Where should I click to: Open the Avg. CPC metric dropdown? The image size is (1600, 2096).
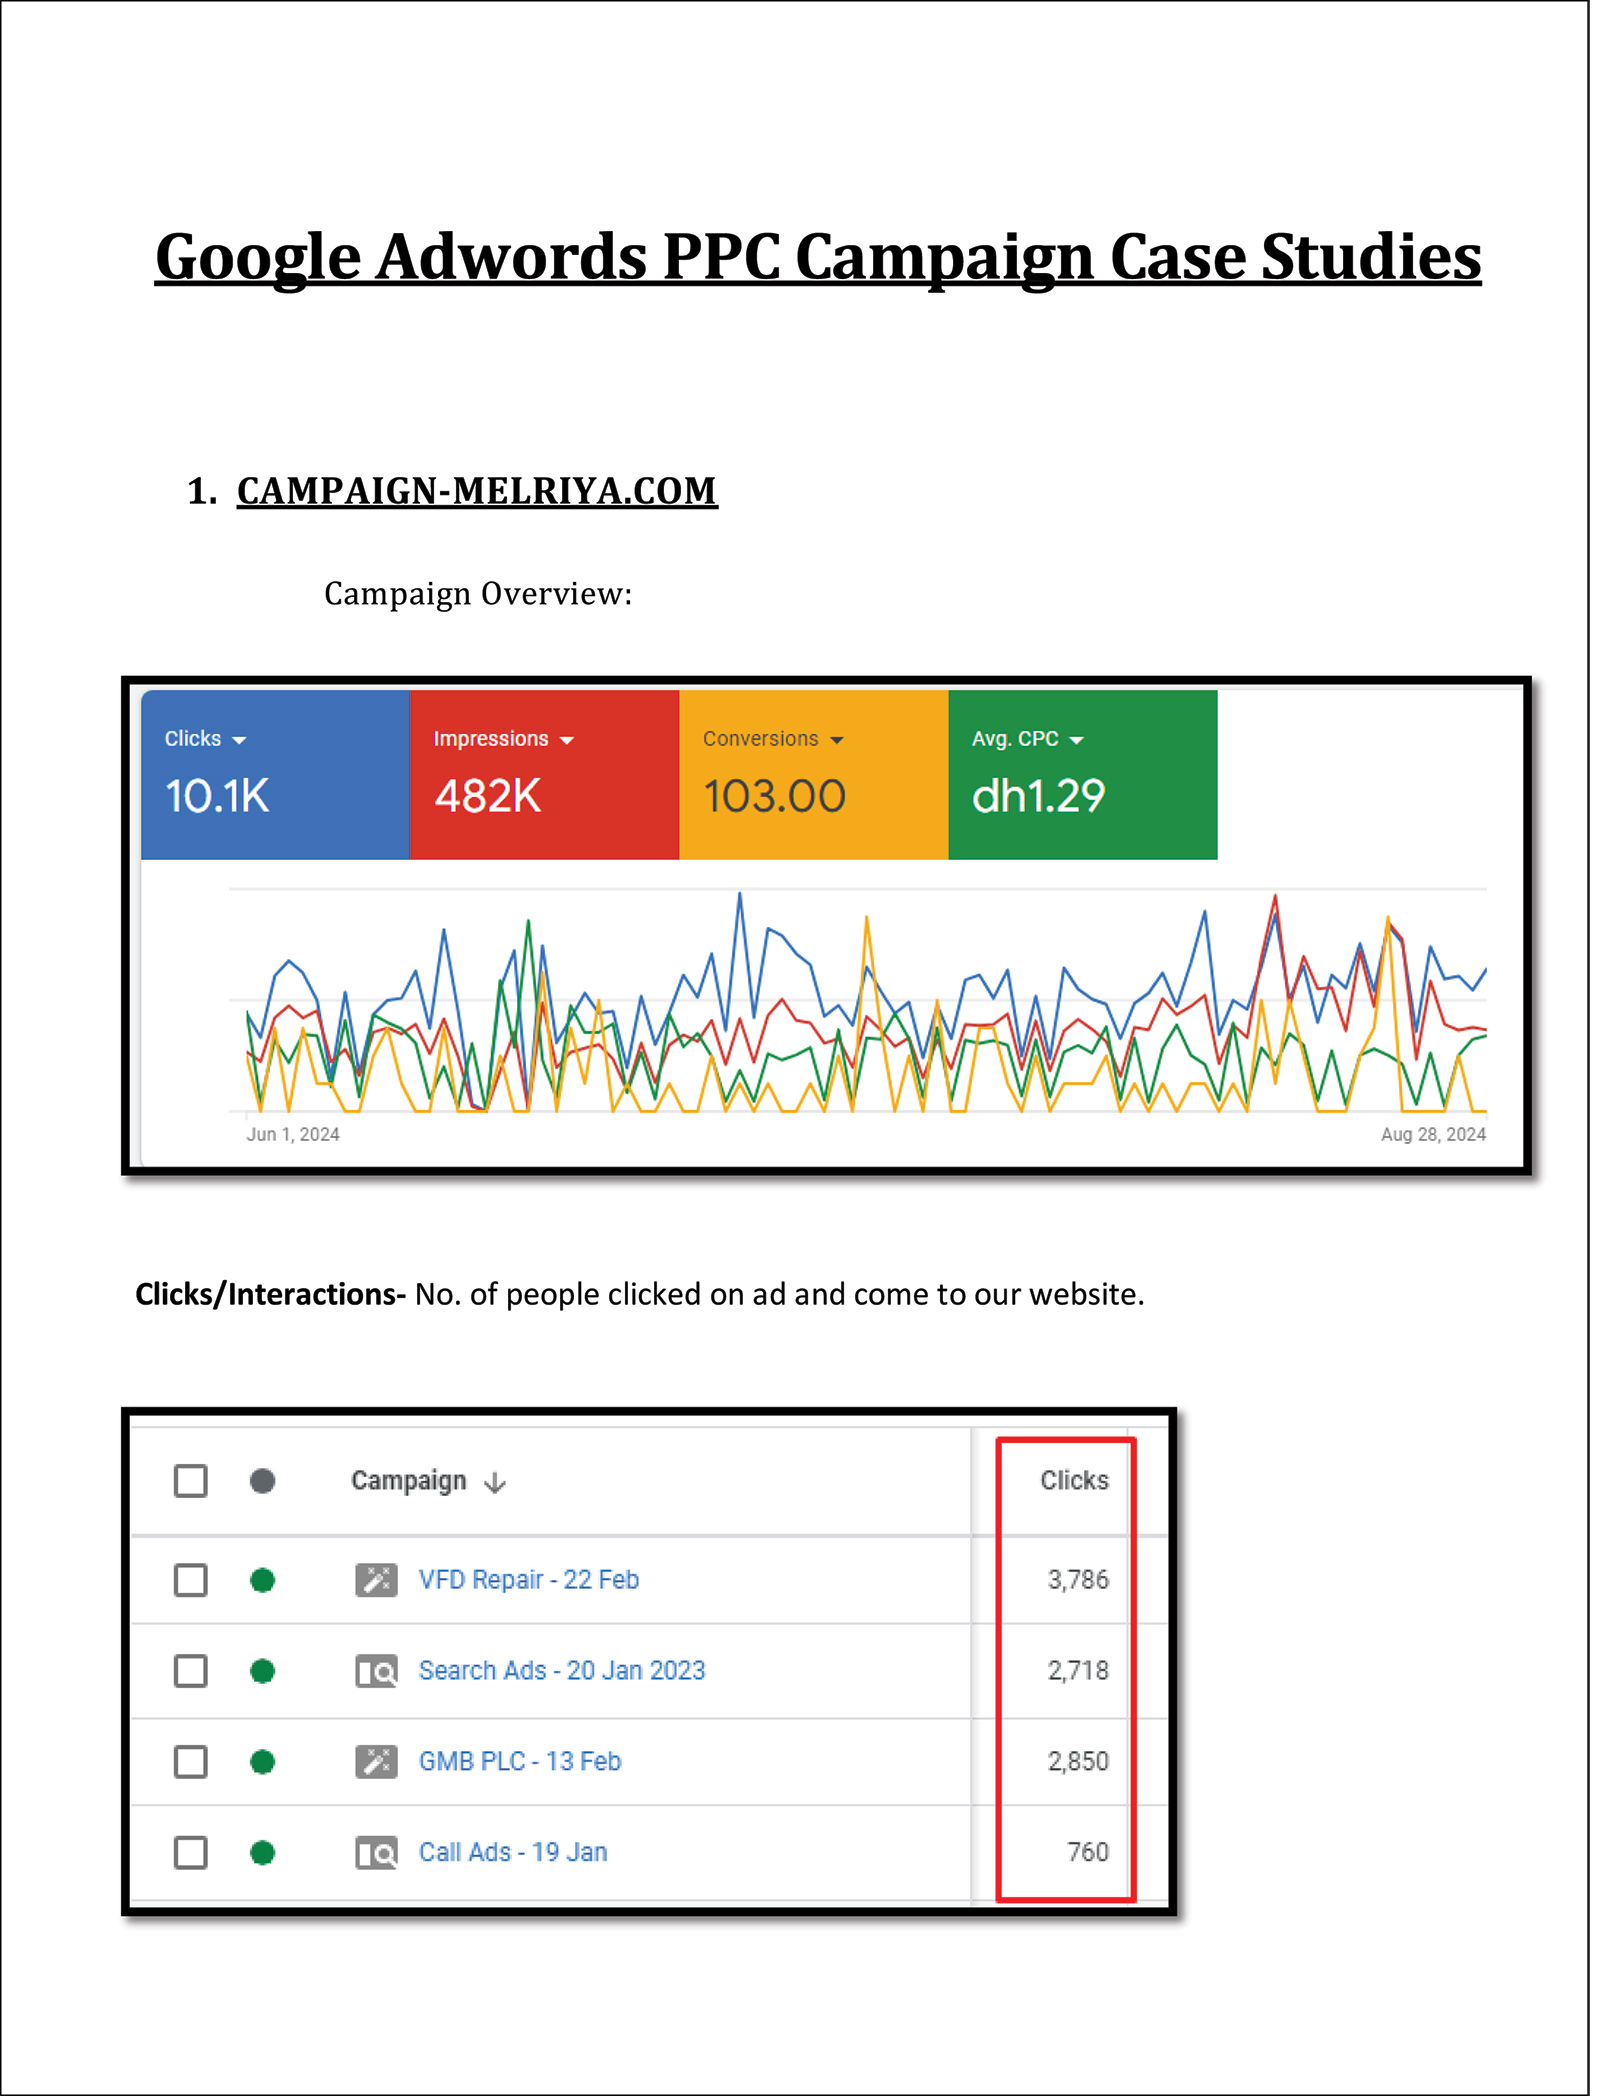click(x=1076, y=740)
